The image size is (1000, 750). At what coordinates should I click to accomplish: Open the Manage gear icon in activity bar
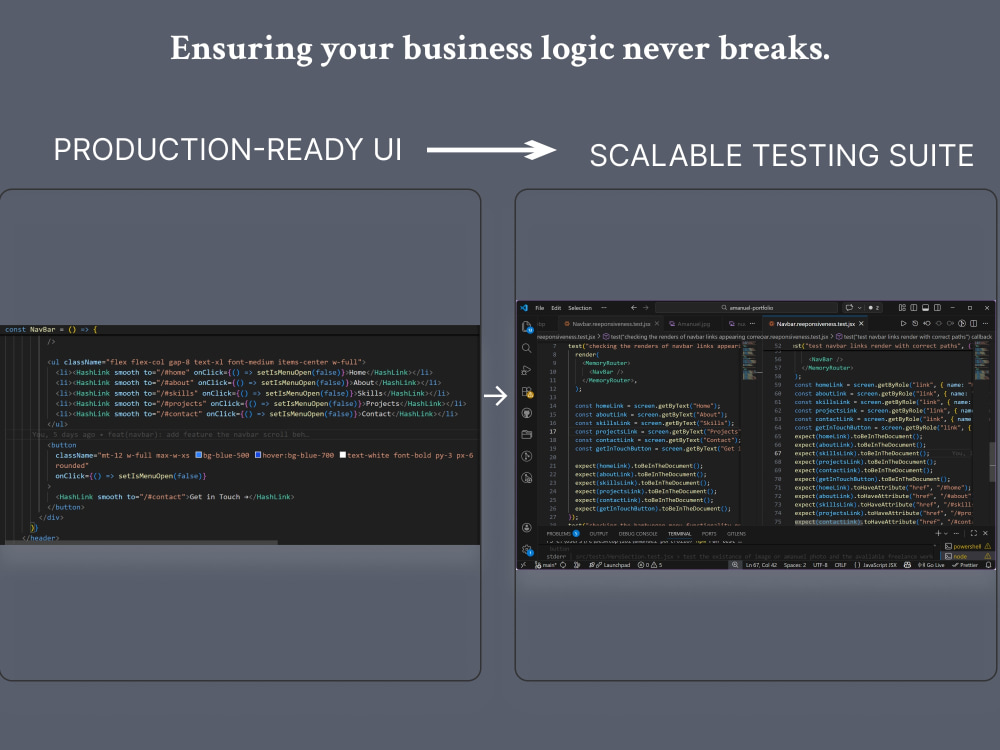[x=527, y=549]
